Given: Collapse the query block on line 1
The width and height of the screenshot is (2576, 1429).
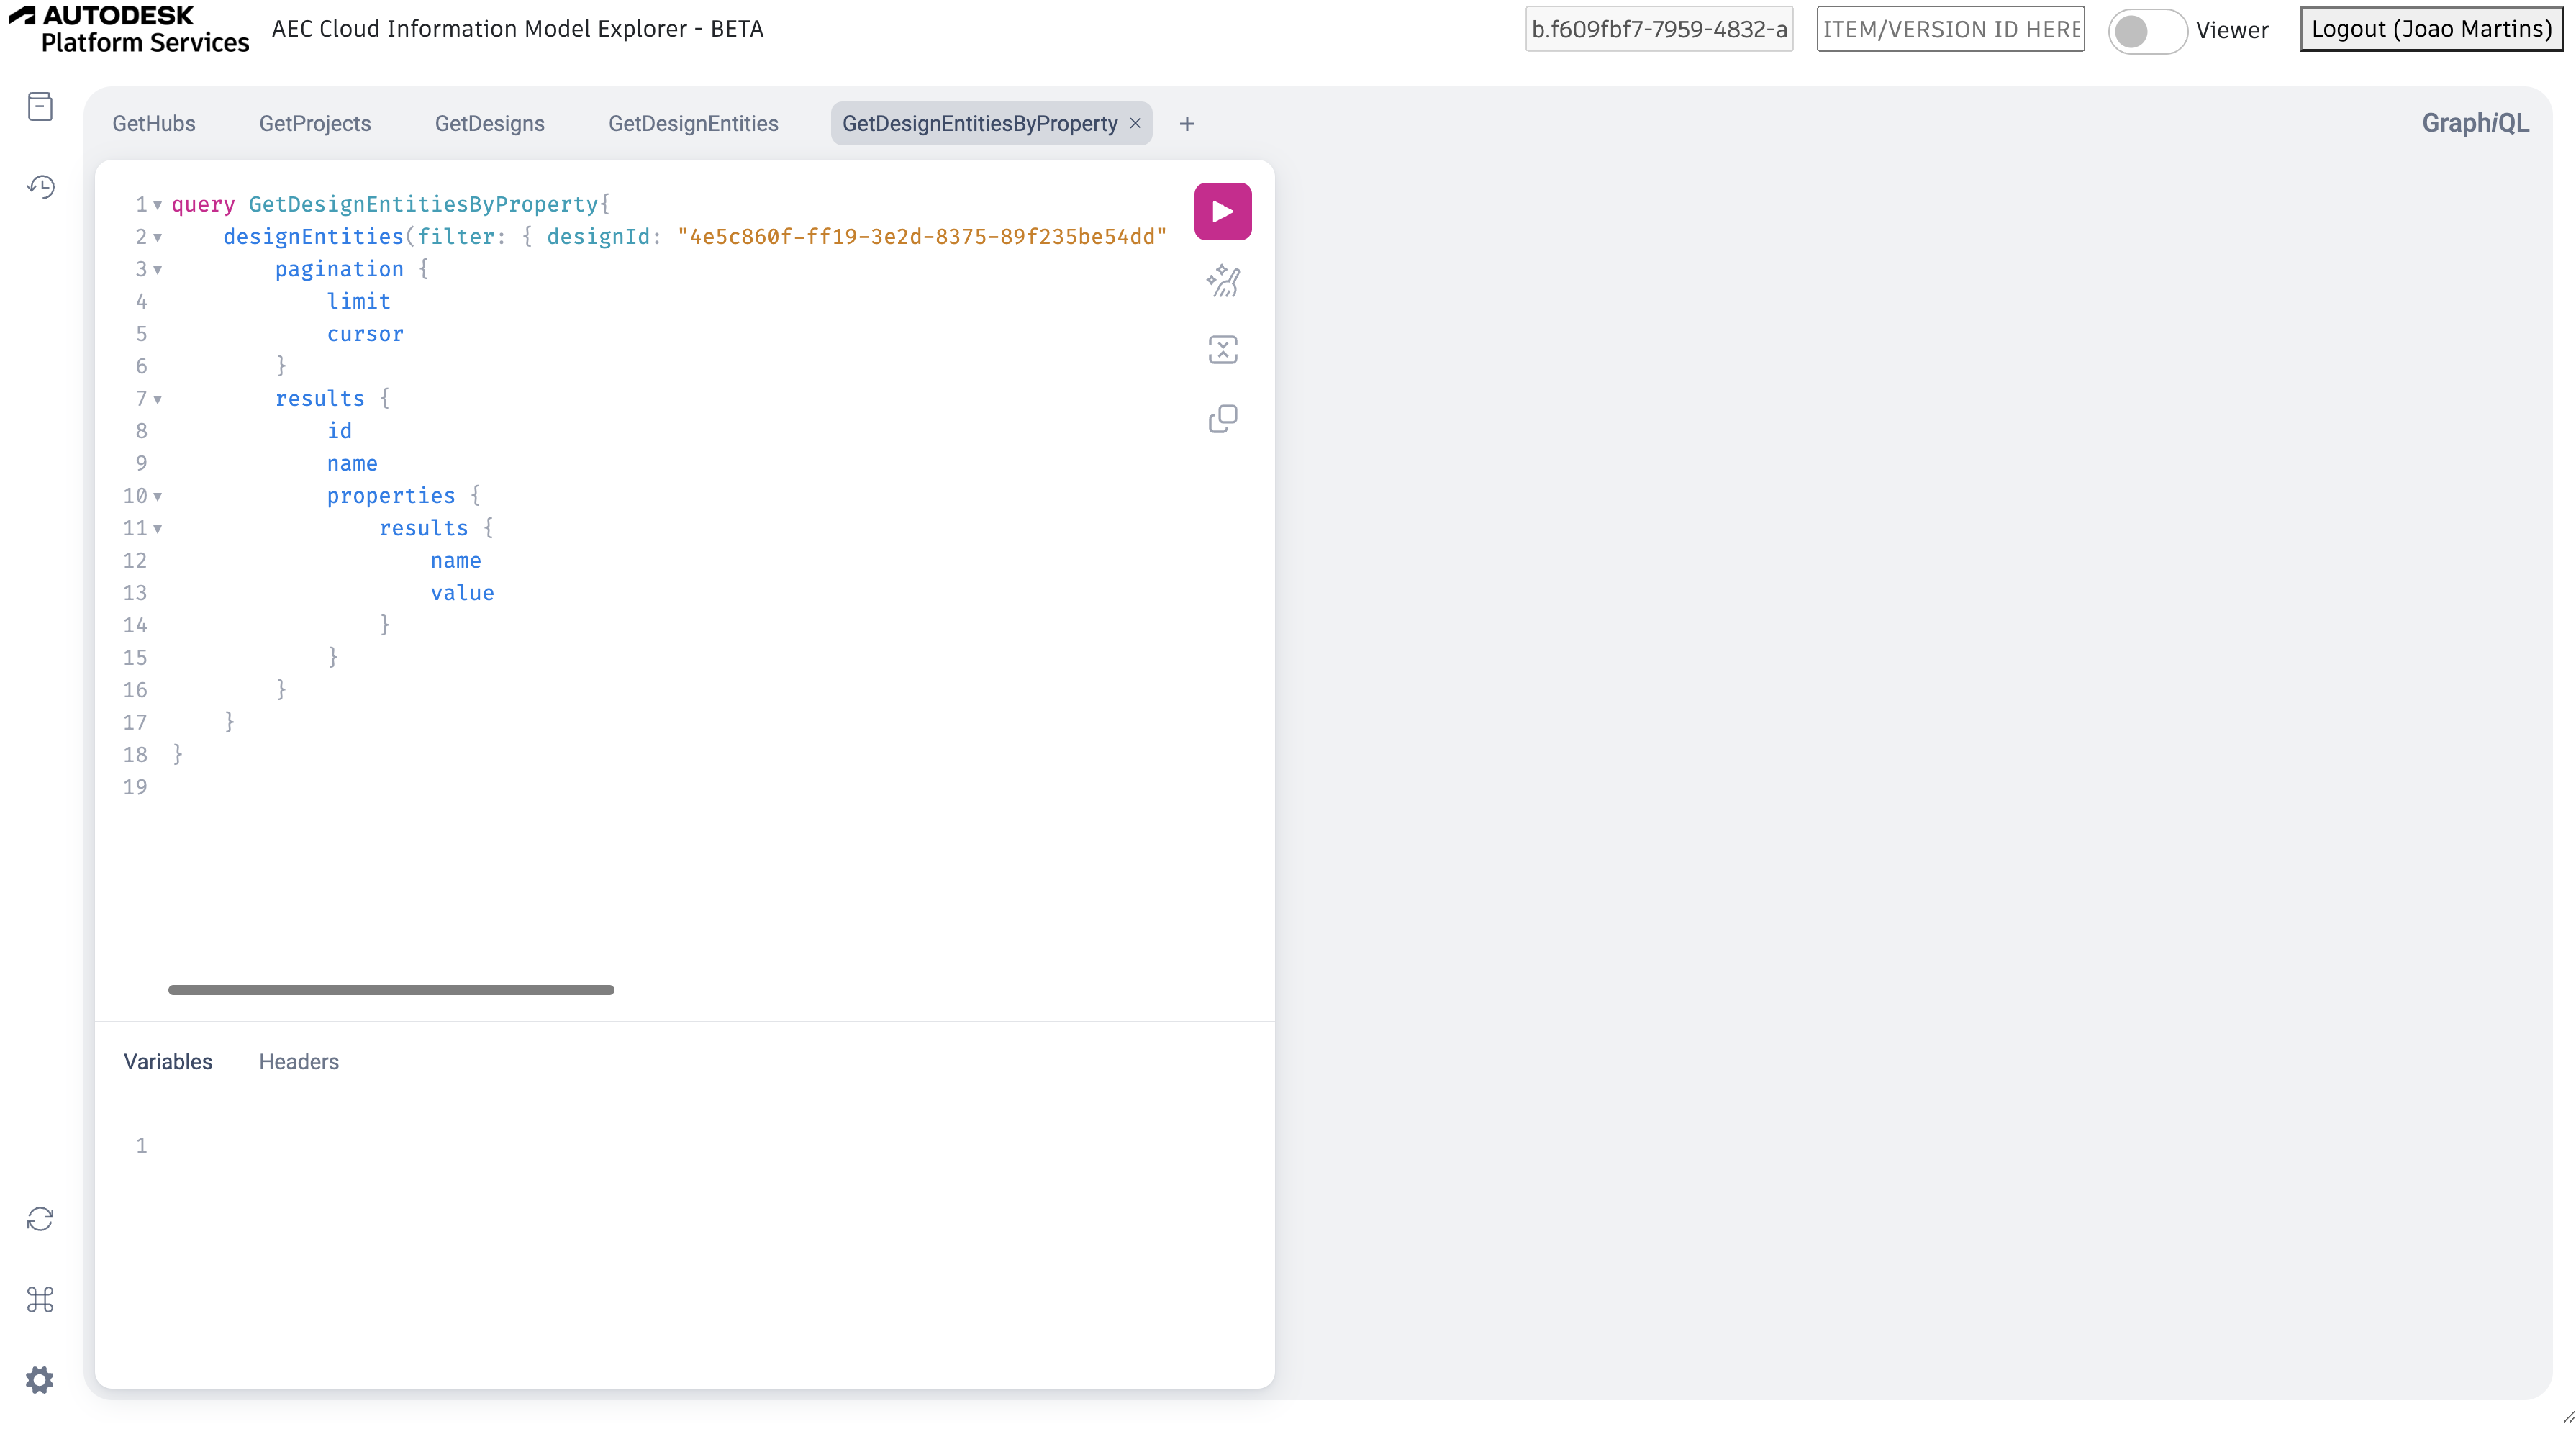Looking at the screenshot, I should click(157, 205).
